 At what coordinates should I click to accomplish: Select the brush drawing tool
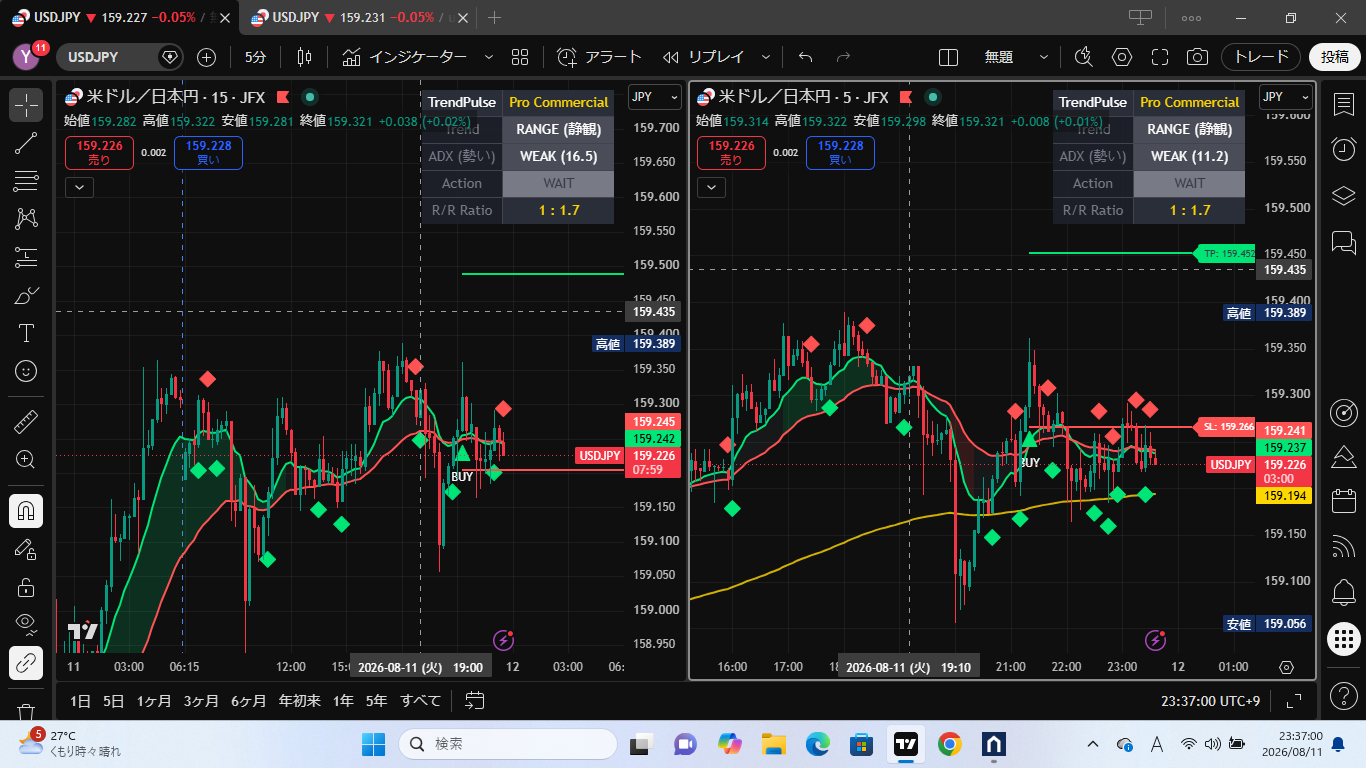click(26, 295)
